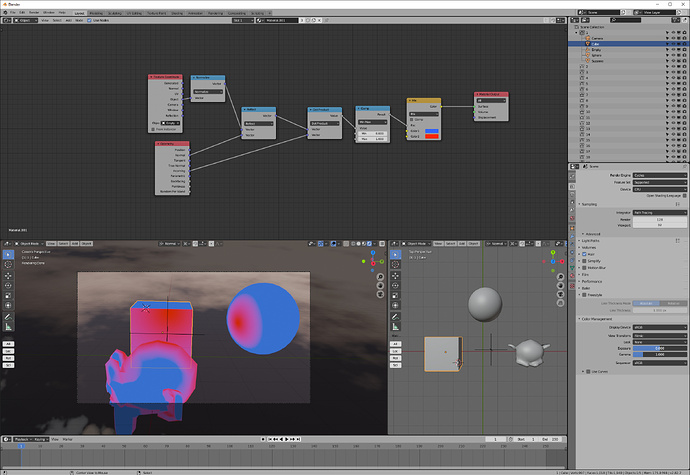
Task: Open the File menu
Action: 13,13
